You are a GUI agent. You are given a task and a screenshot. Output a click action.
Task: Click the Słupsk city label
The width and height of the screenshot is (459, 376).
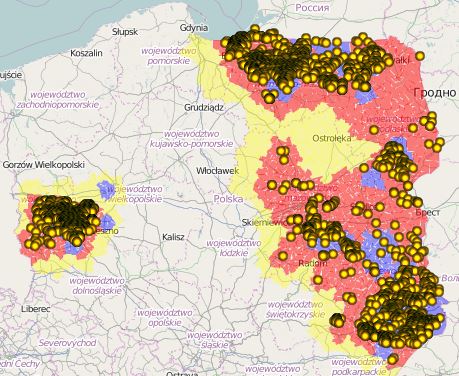click(125, 32)
